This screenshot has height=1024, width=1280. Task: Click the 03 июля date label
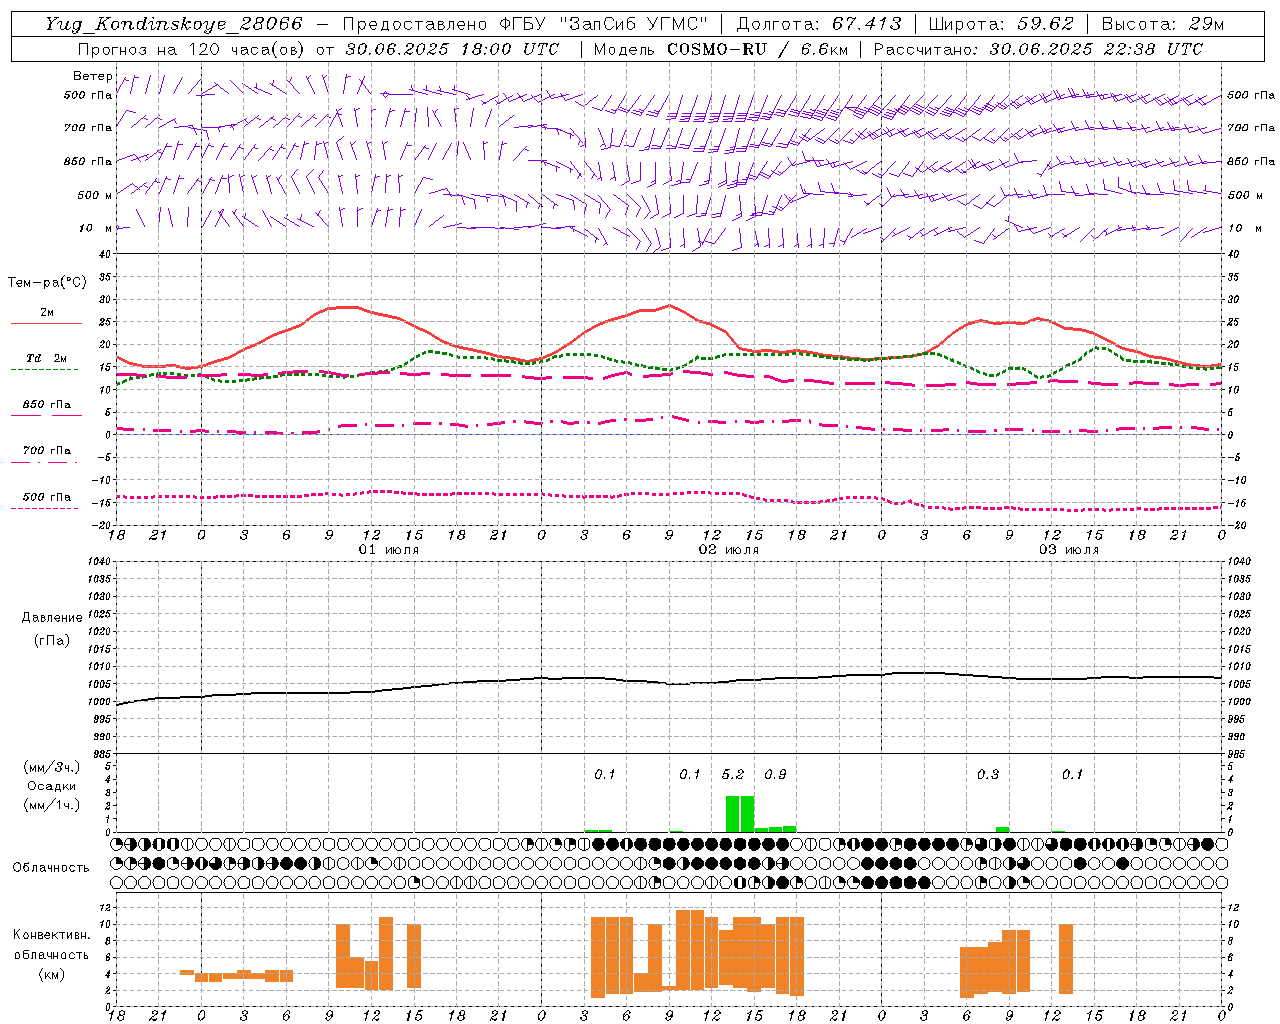(1069, 550)
